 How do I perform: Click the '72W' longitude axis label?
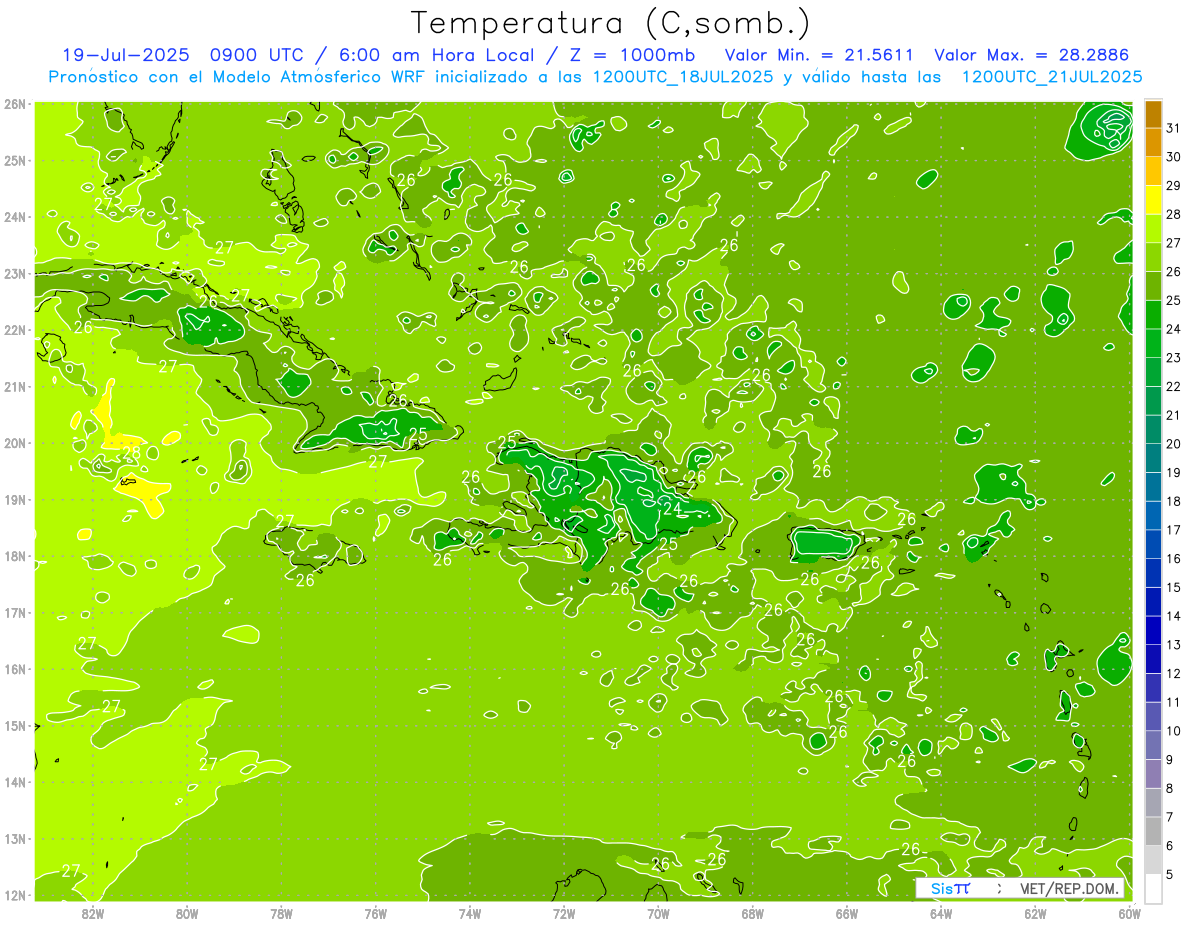click(563, 913)
